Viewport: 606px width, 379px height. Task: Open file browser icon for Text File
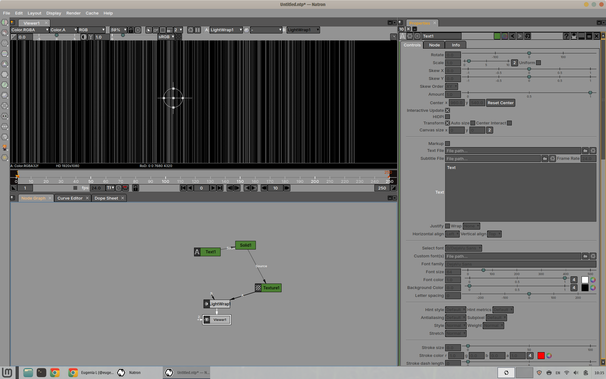[x=585, y=150]
